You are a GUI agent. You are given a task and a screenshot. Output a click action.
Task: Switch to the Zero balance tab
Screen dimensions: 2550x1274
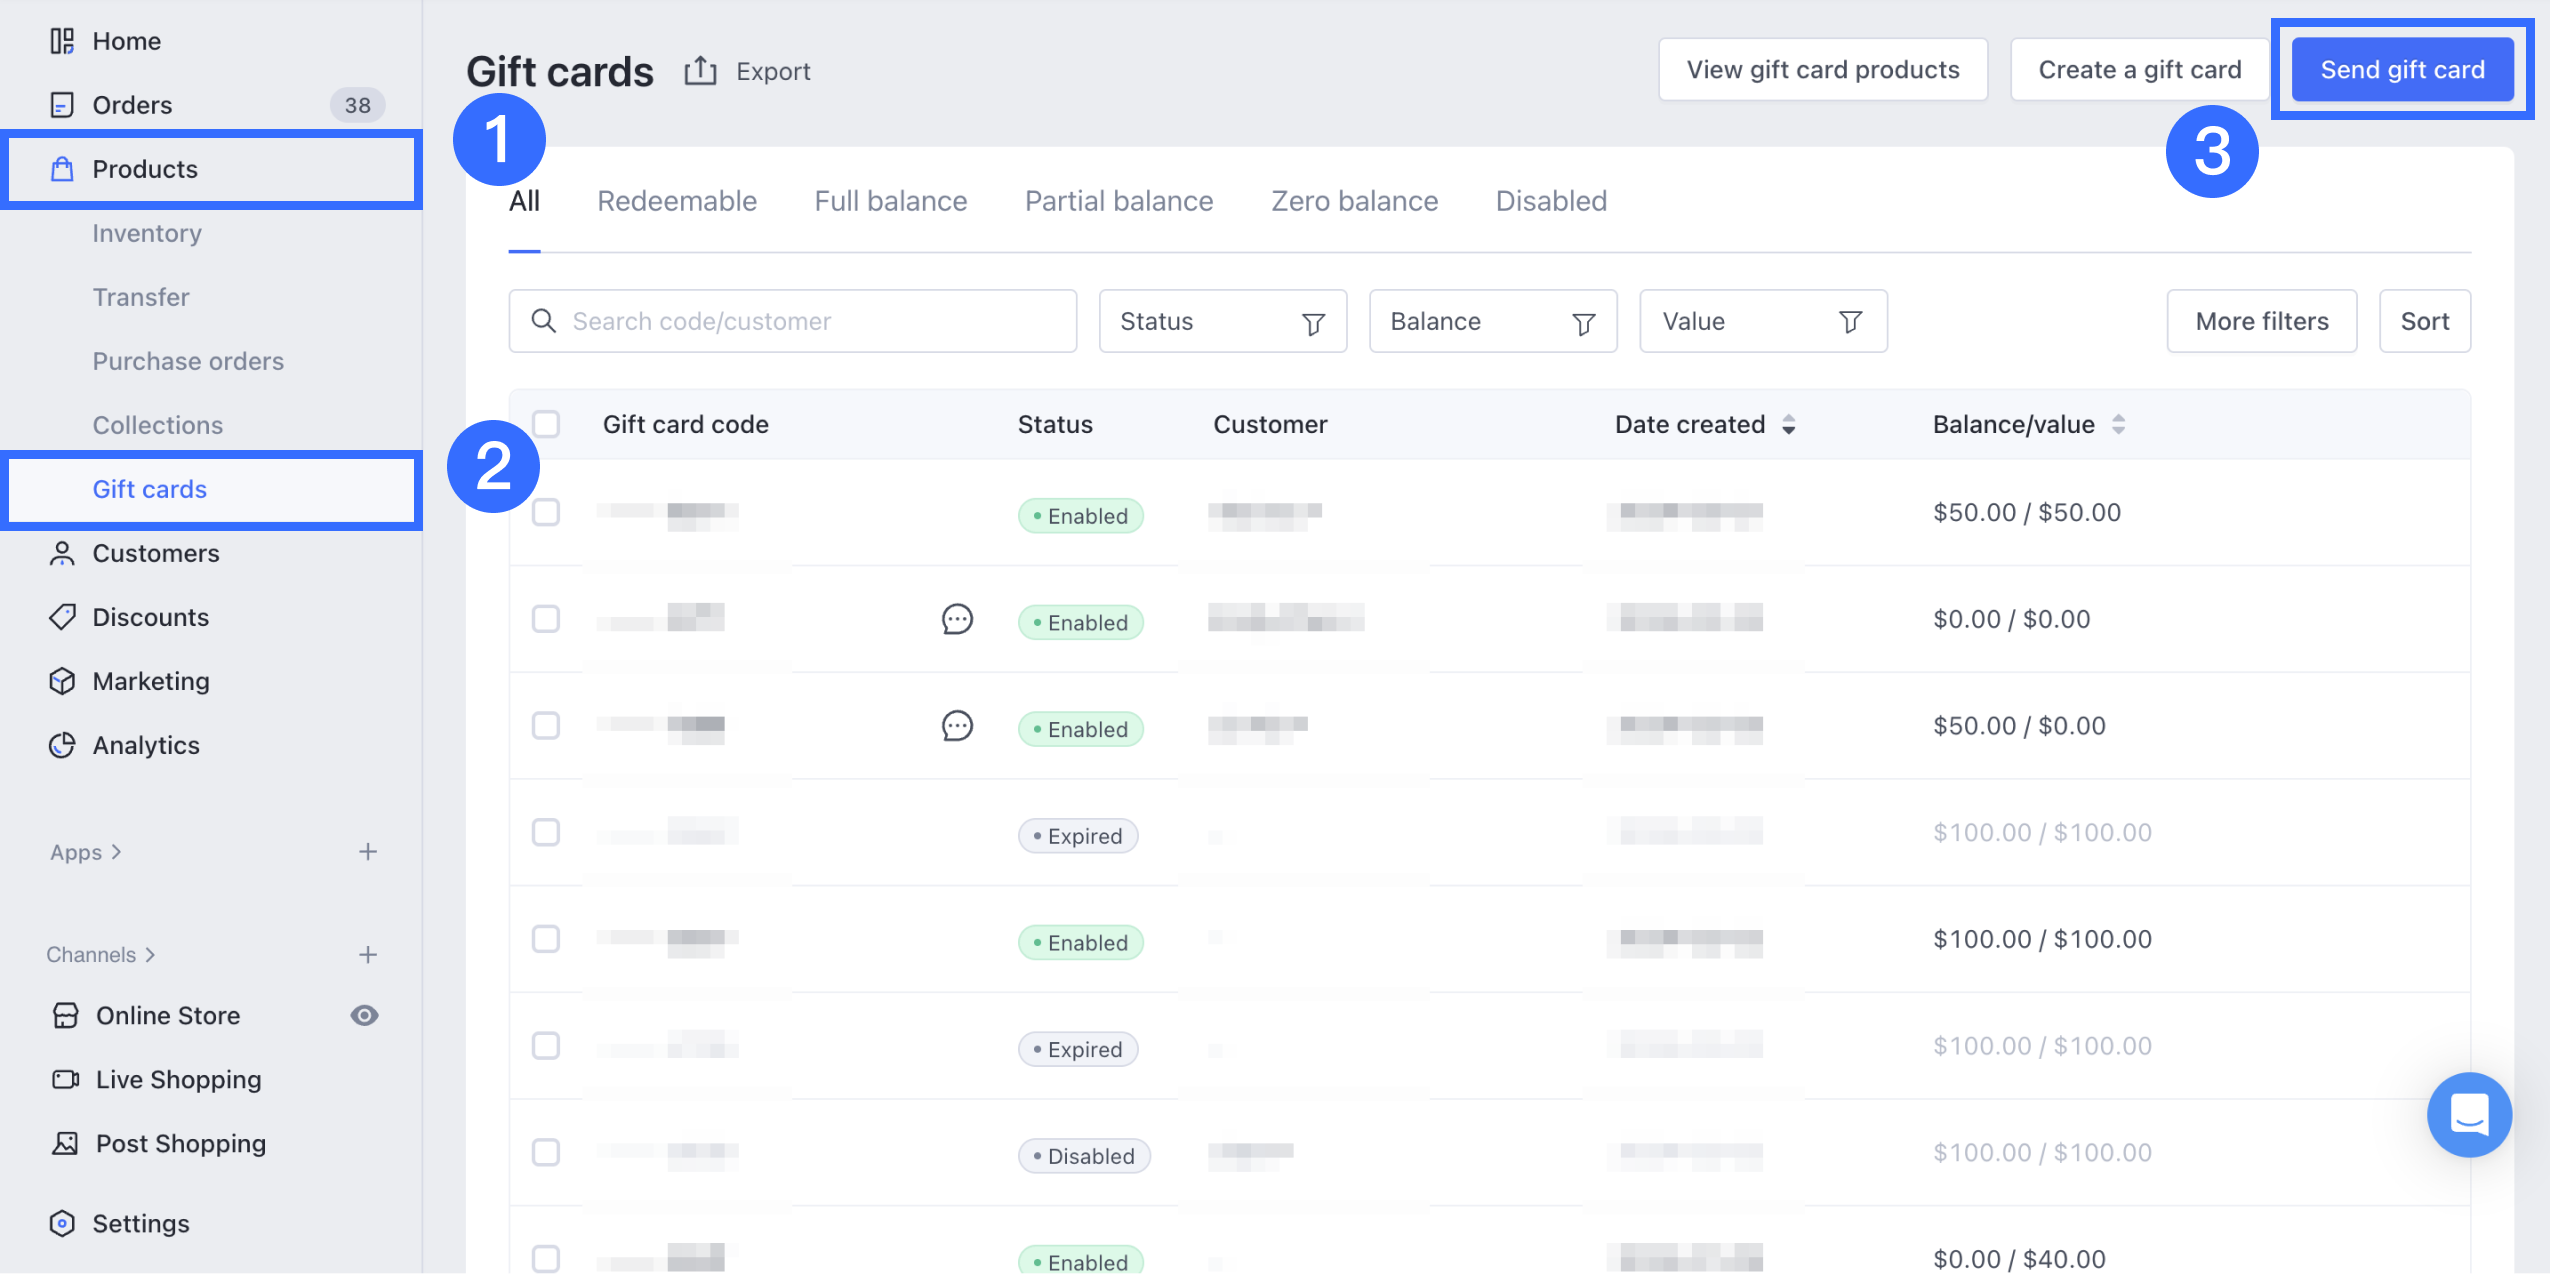pyautogui.click(x=1354, y=201)
